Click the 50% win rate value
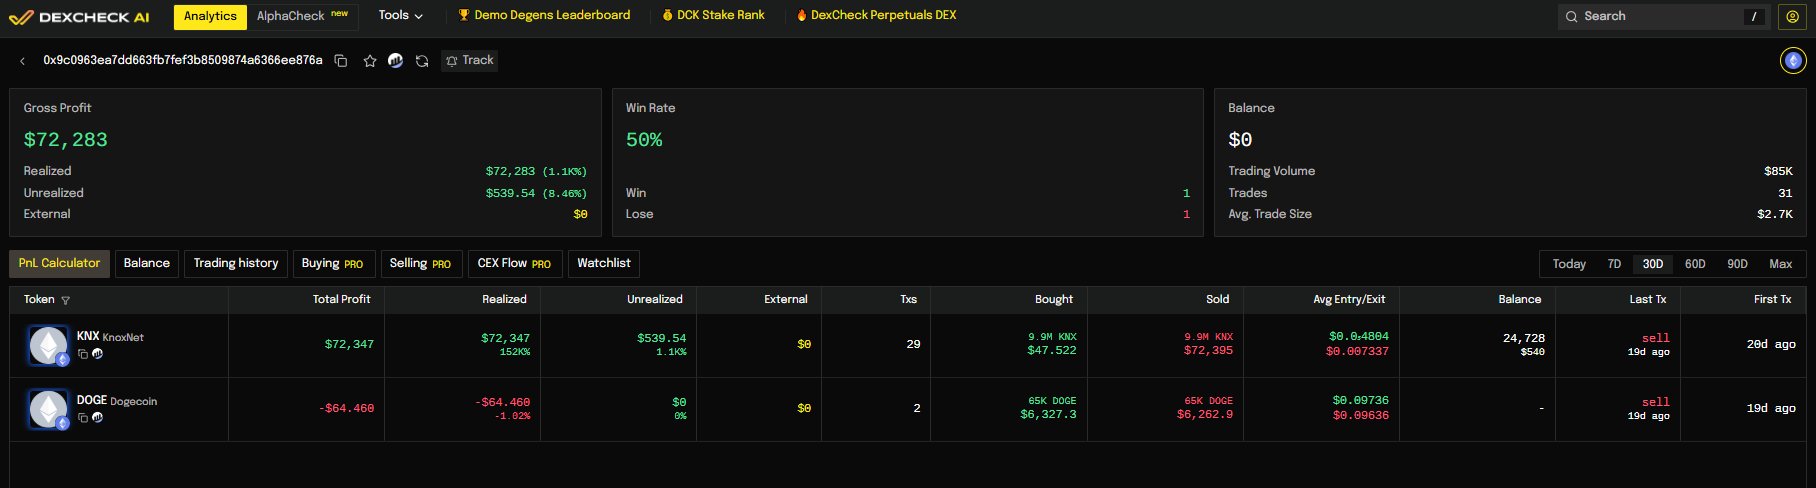 (x=644, y=140)
